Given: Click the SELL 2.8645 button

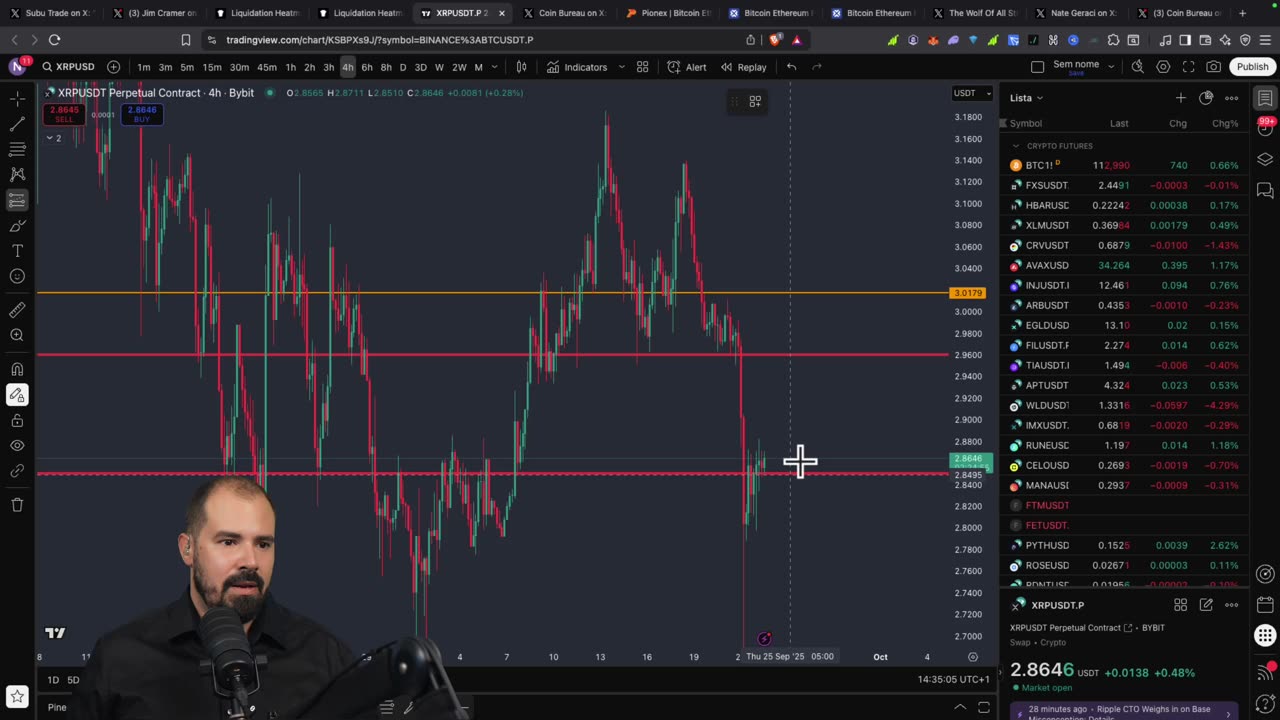Looking at the screenshot, I should click(63, 114).
